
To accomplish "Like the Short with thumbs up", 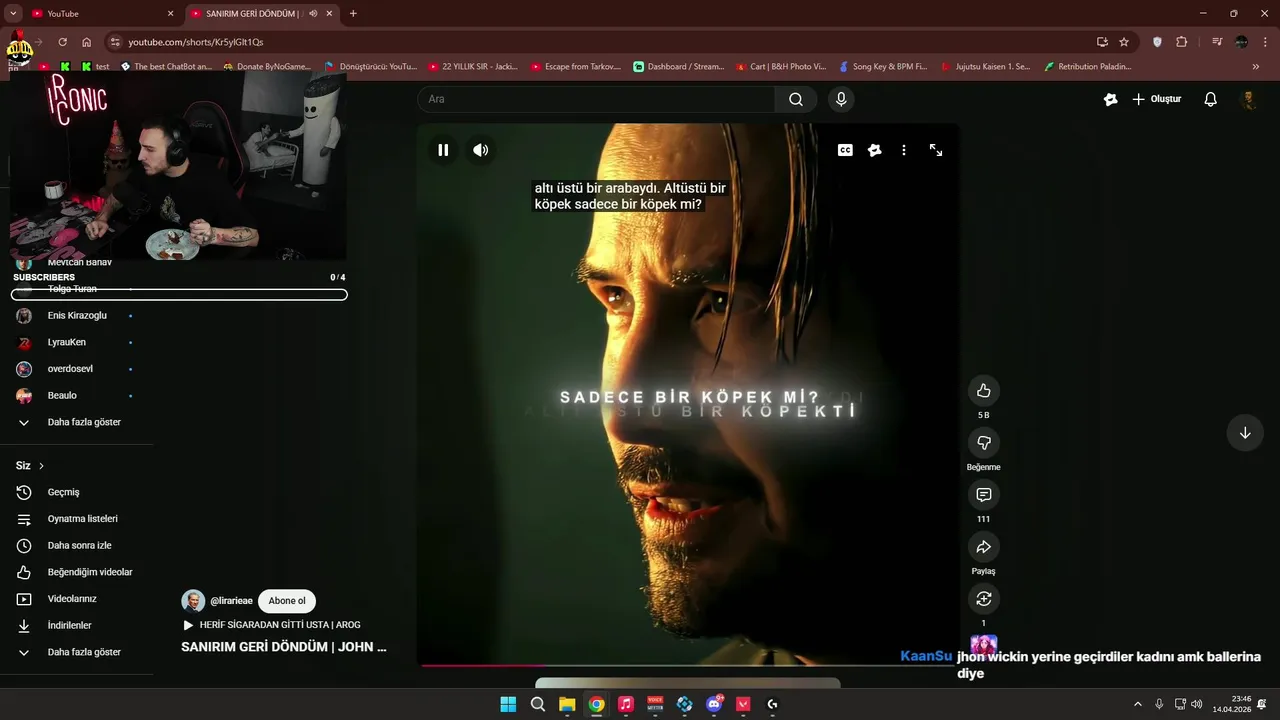I will tap(984, 391).
